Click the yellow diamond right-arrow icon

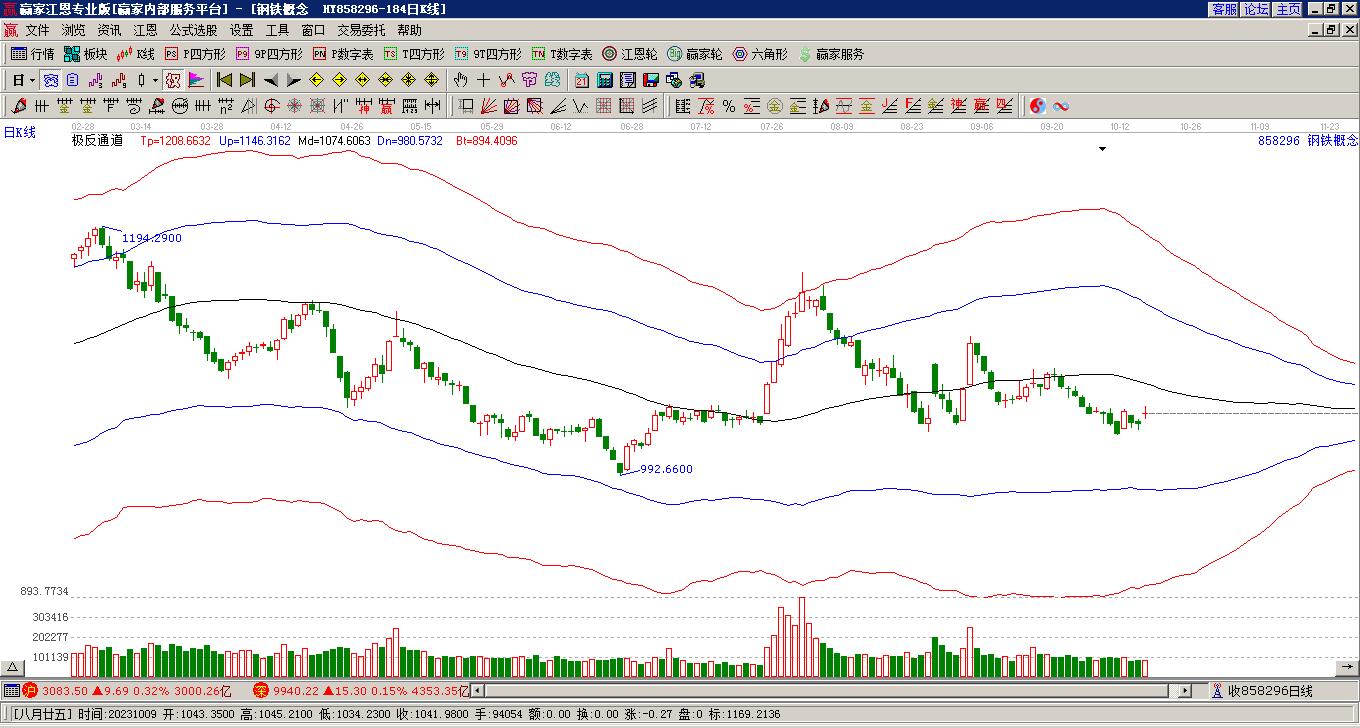pos(339,80)
